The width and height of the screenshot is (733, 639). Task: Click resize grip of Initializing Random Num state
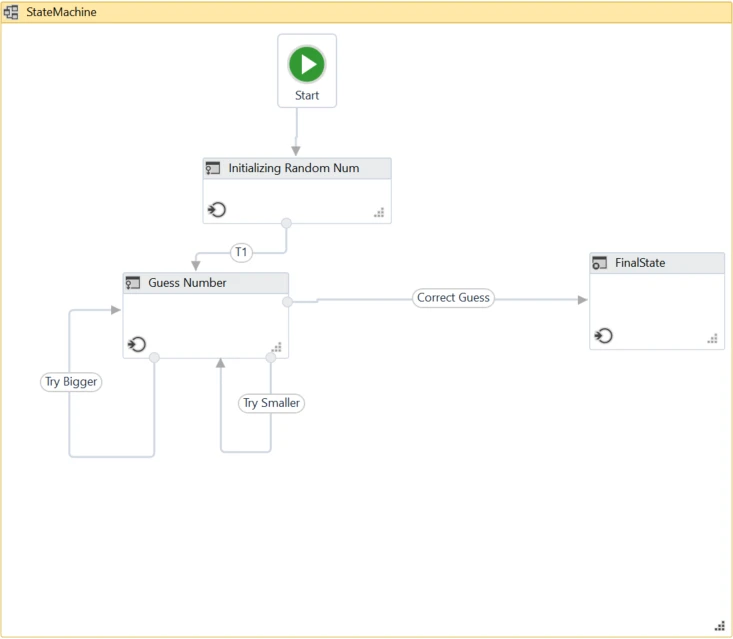tap(379, 213)
